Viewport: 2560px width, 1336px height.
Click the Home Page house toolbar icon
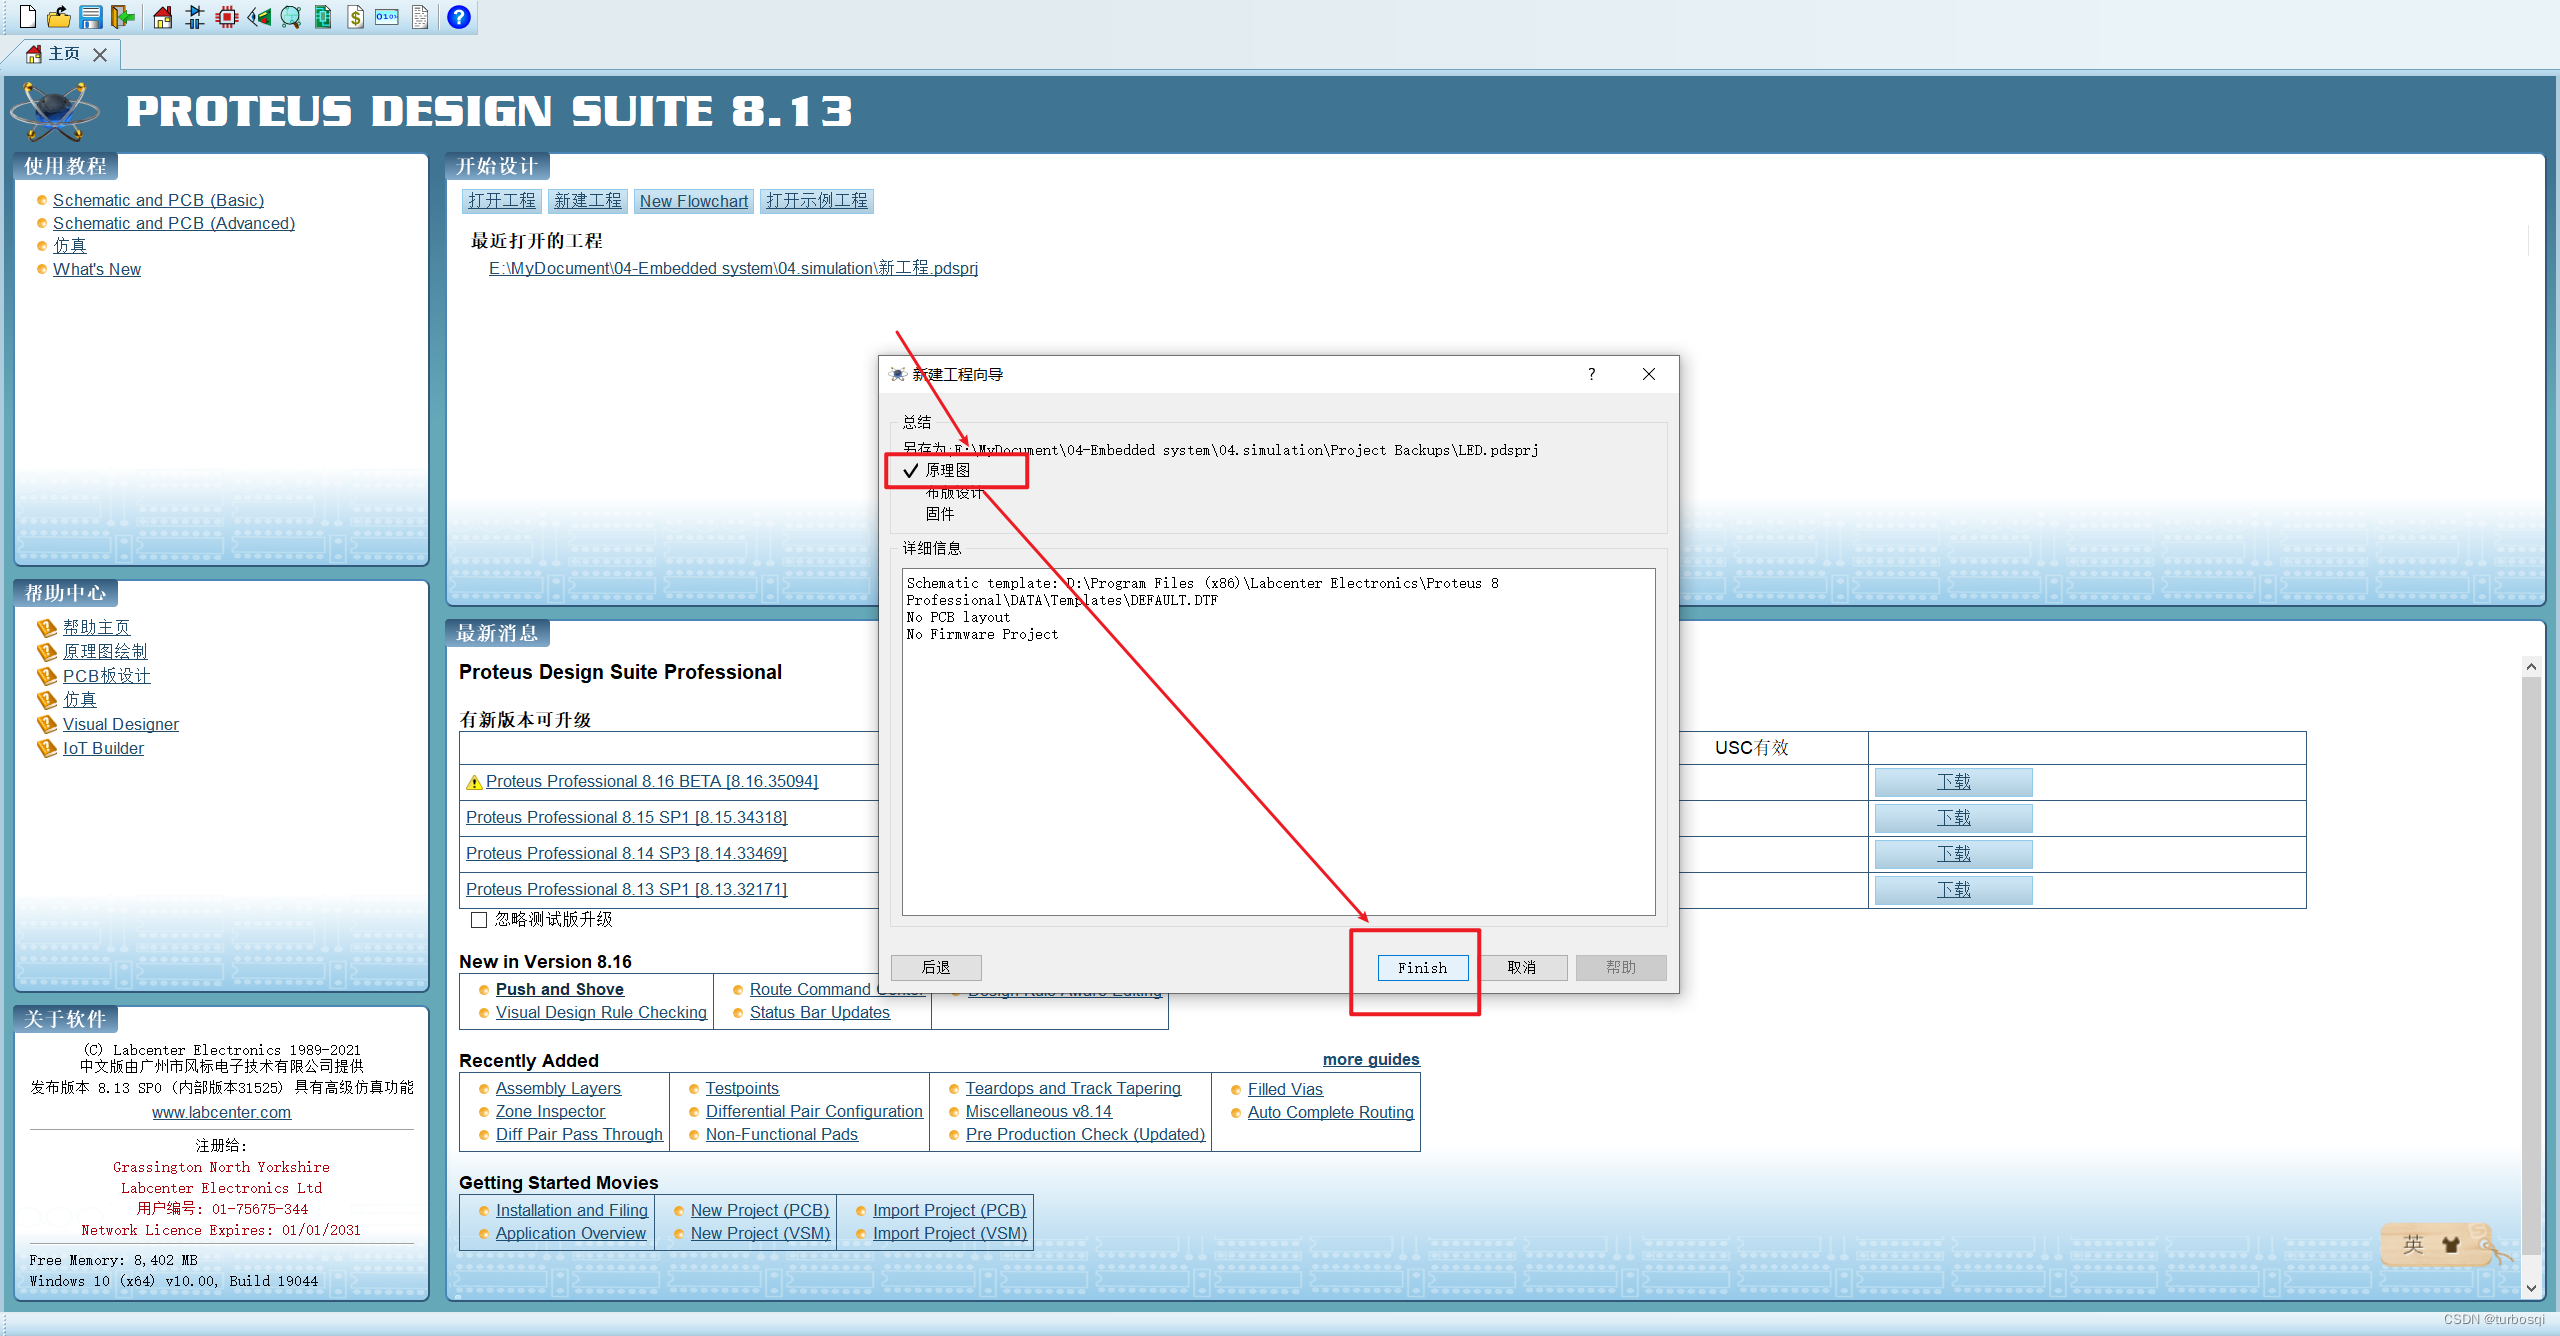point(163,17)
